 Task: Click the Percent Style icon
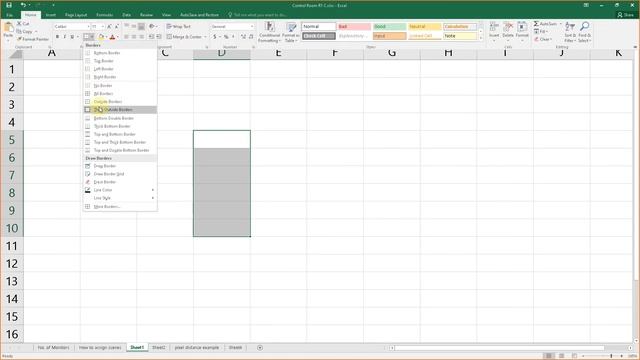point(226,37)
